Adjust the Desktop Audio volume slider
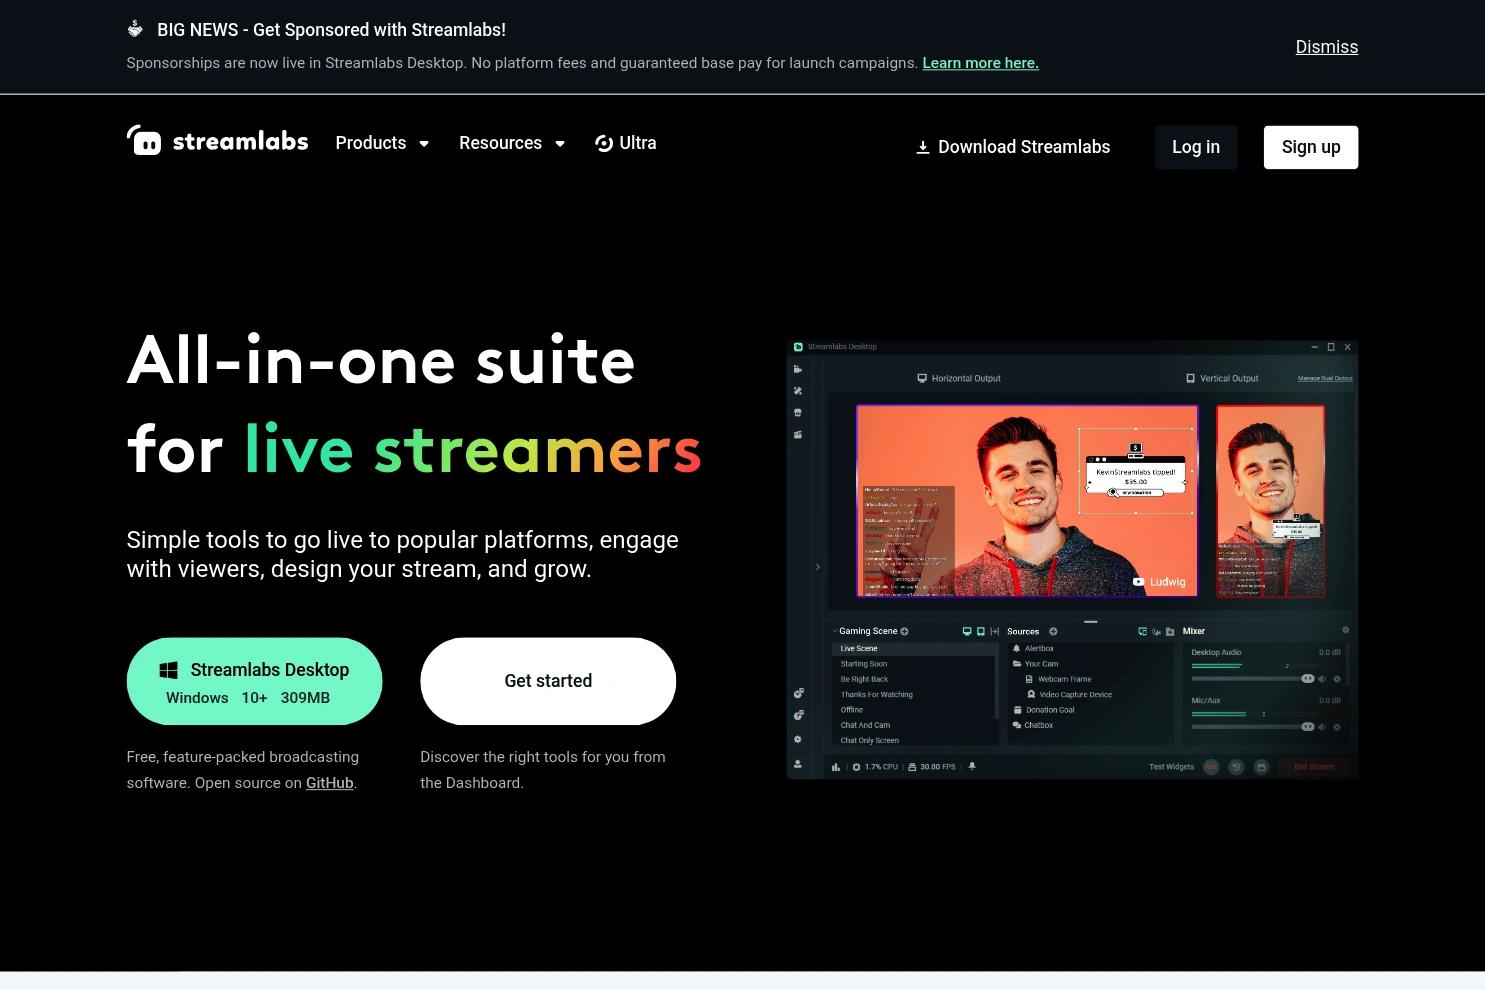Screen dimensions: 1485x990 [x=1252, y=679]
